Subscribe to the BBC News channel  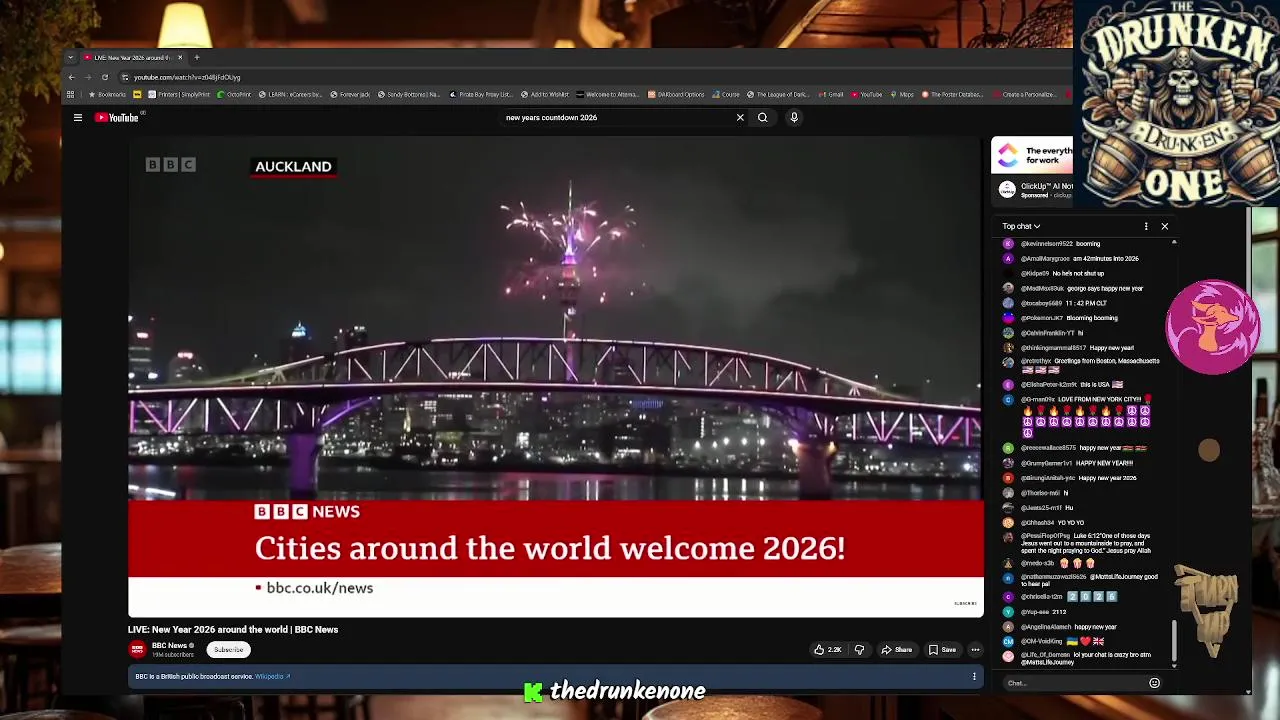[x=228, y=650]
